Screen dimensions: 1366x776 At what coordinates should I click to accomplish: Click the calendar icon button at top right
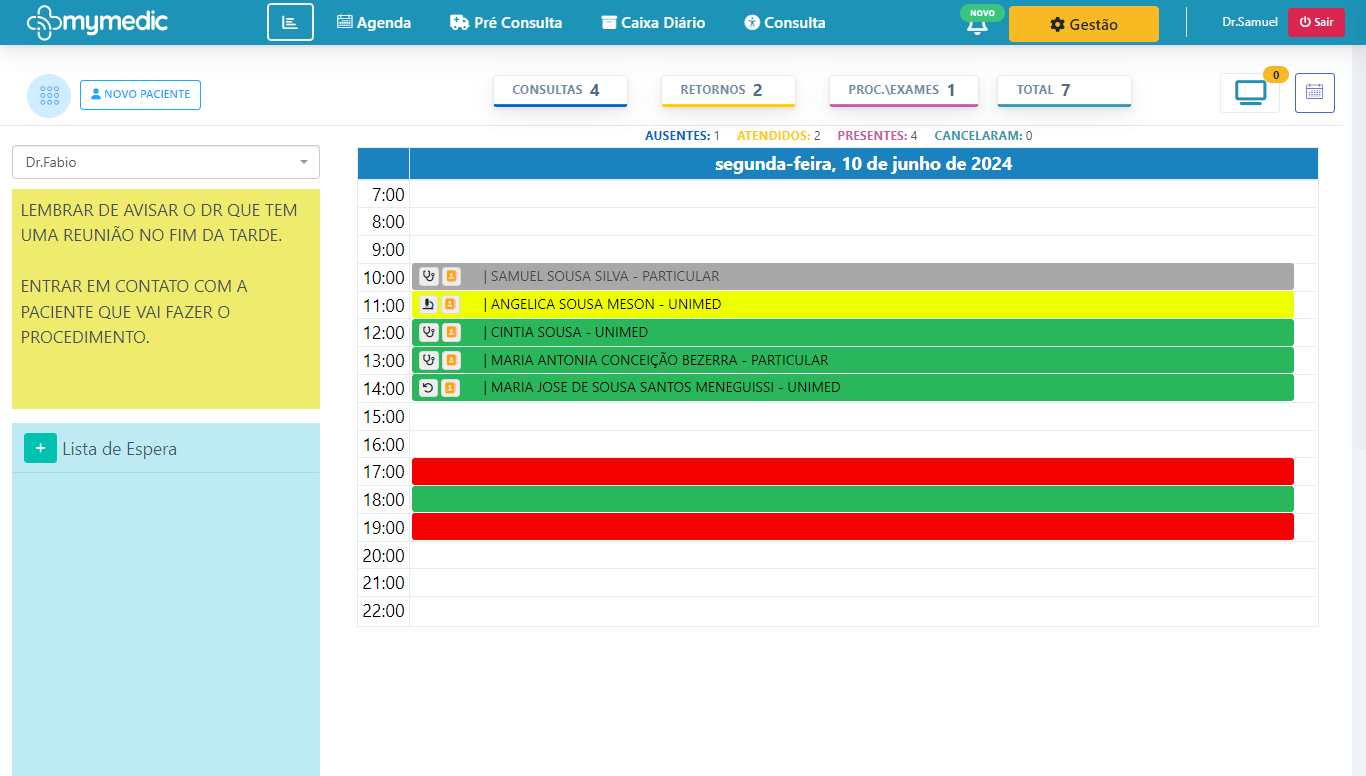pos(1314,93)
